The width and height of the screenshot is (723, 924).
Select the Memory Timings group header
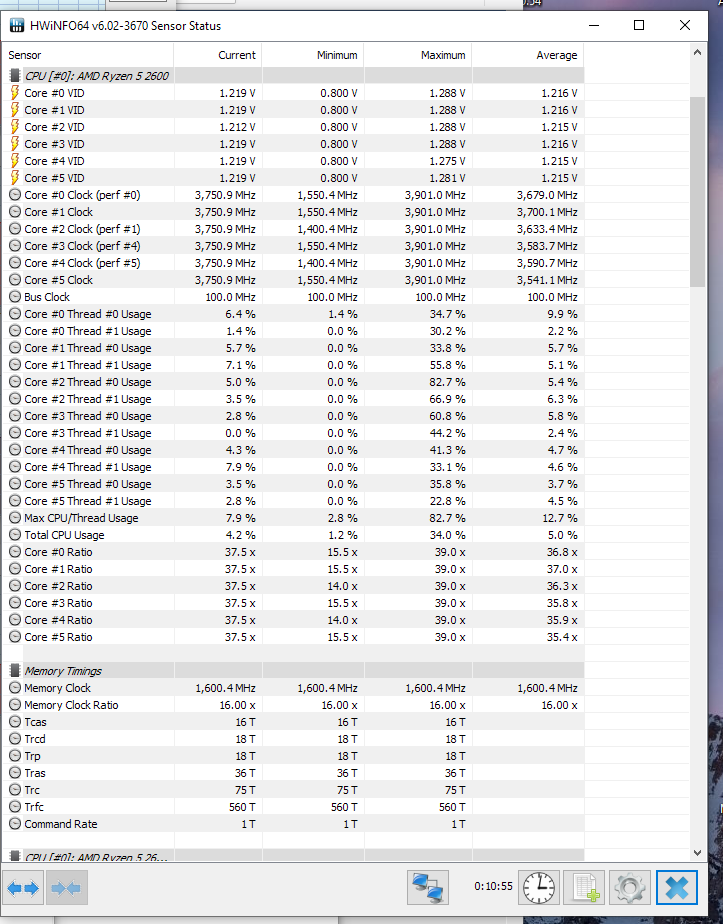point(293,671)
